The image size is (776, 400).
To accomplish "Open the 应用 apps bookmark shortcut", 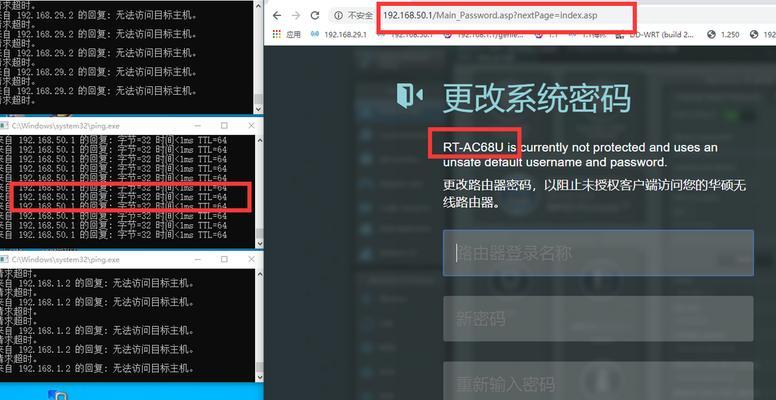I will point(288,35).
